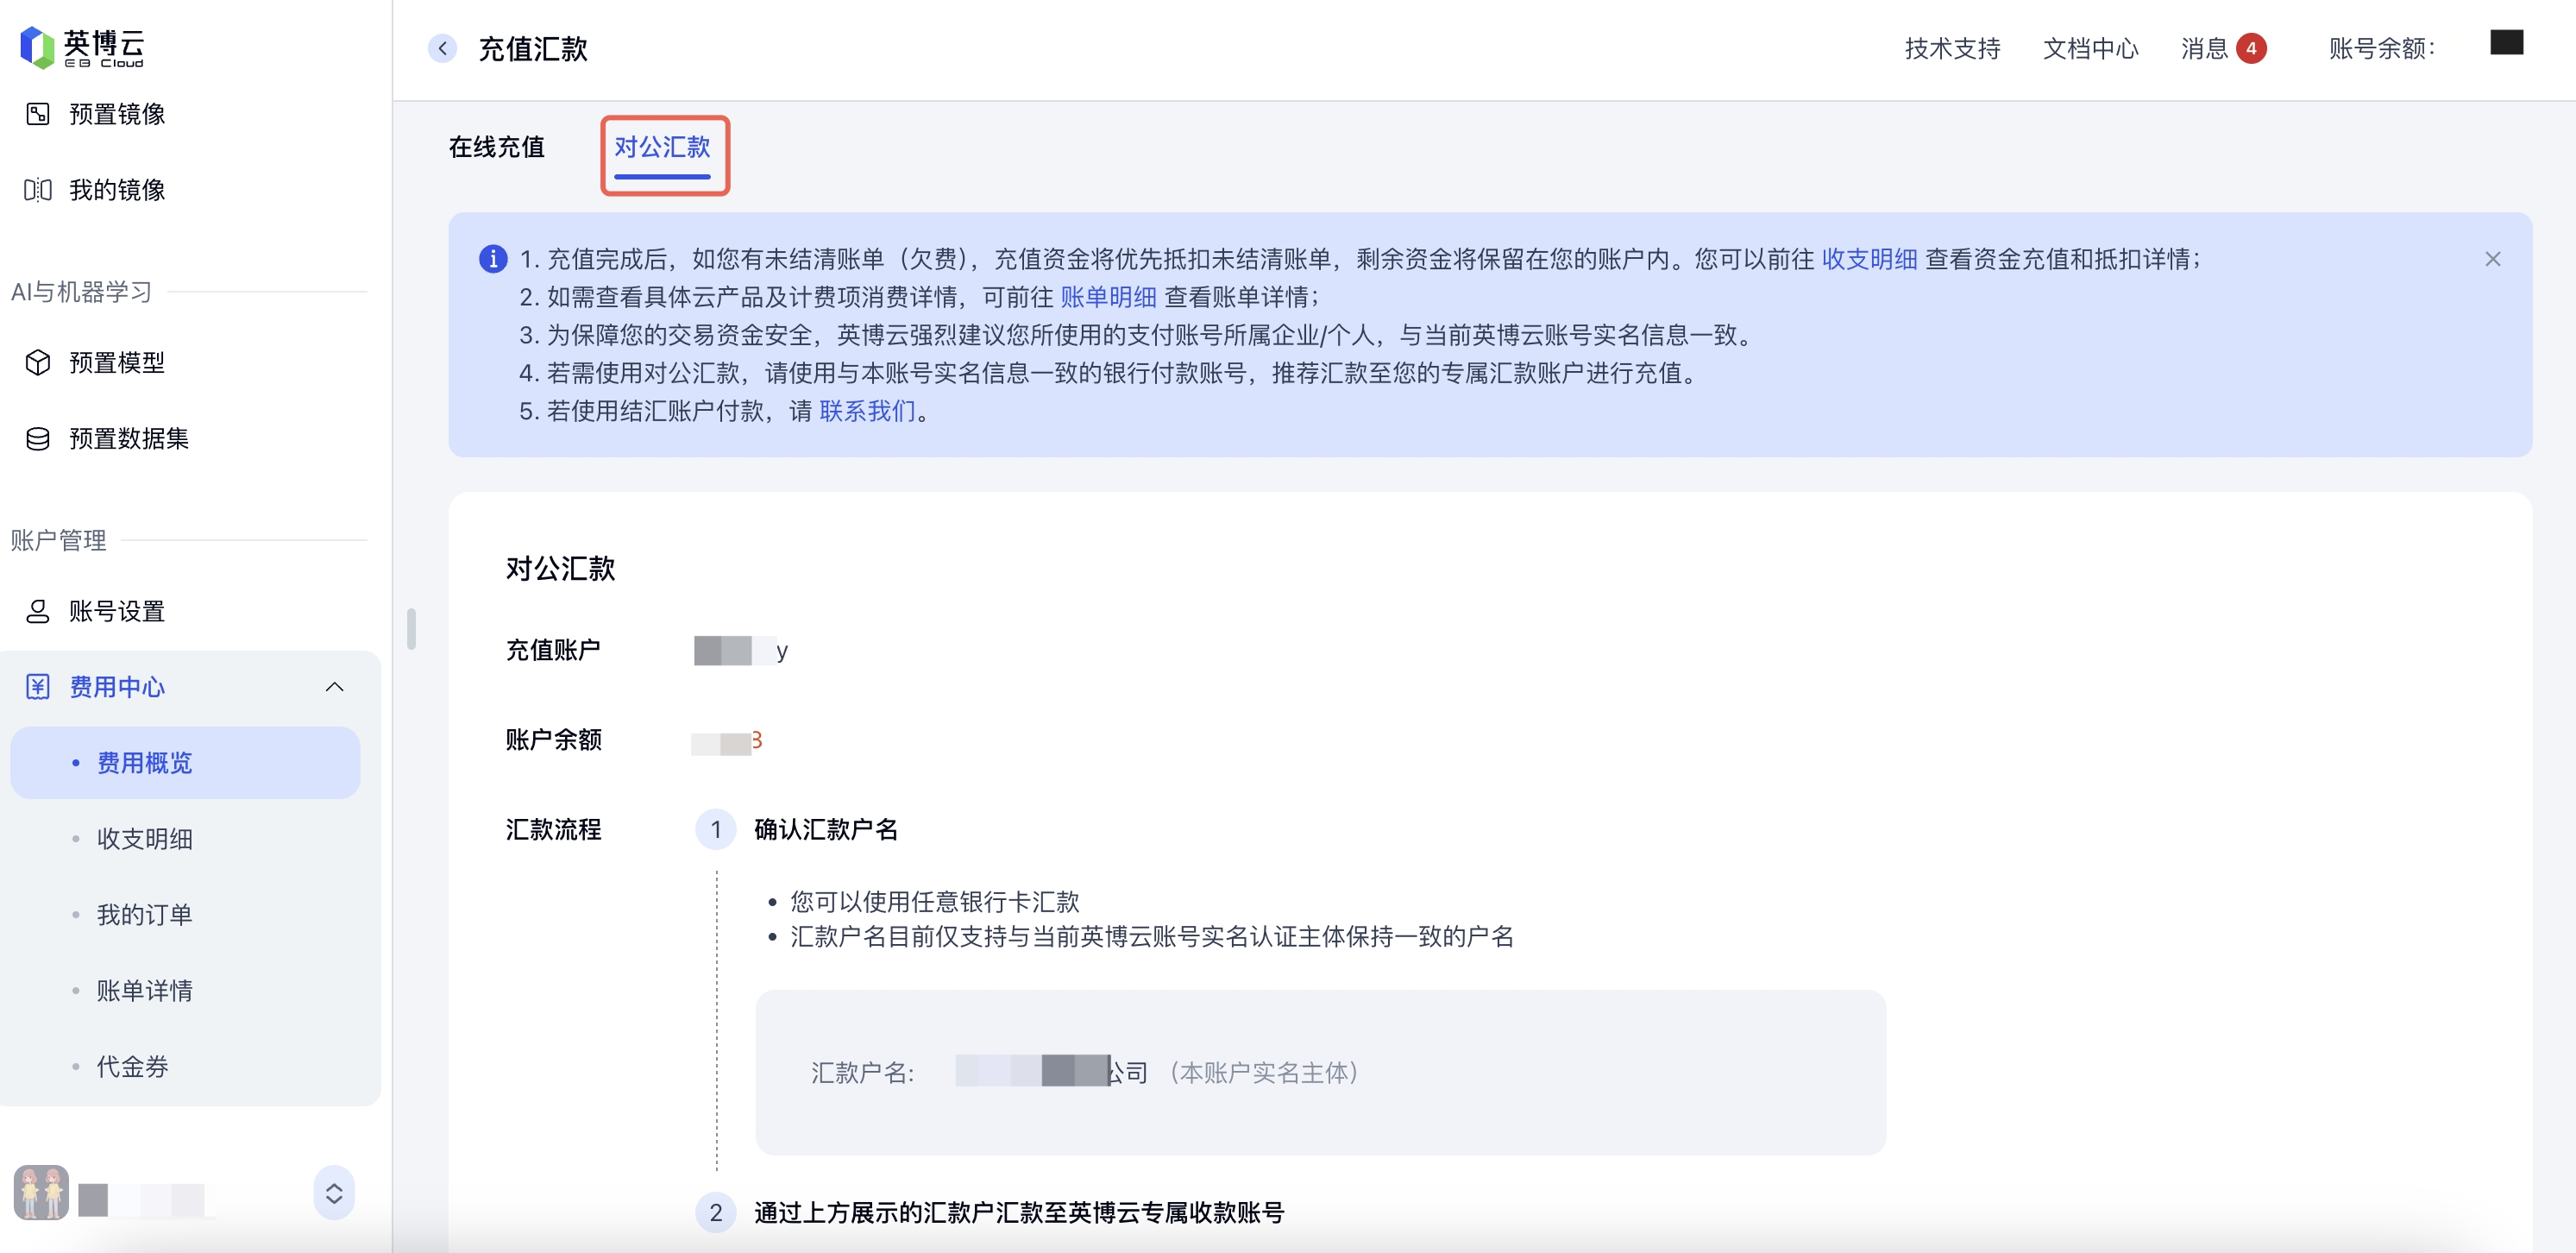Screen dimensions: 2576x1253
Task: Click the 预置模型 cube icon
Action: pyautogui.click(x=38, y=362)
